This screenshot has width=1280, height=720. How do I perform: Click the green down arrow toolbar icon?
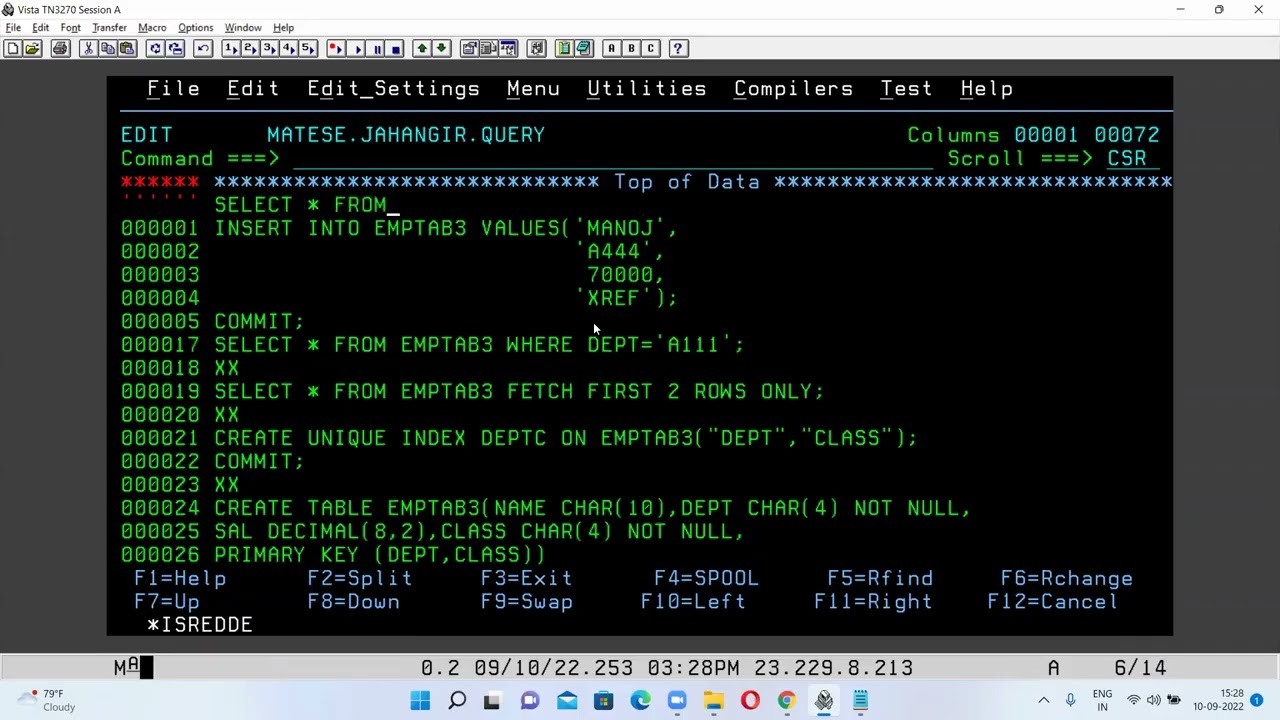click(441, 48)
